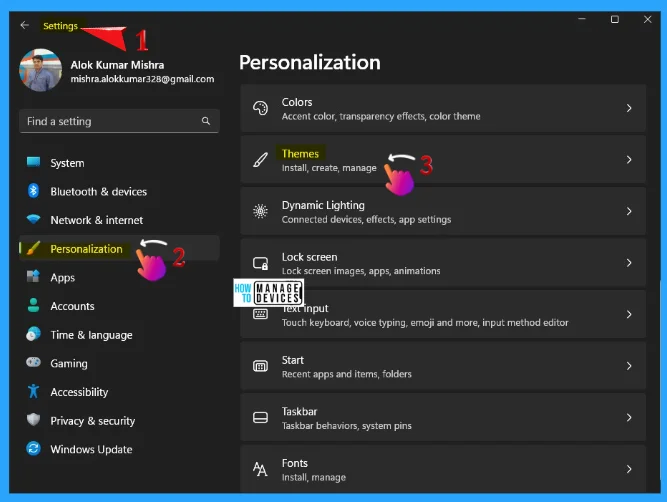The image size is (667, 502).
Task: Click the Windows Update refresh icon
Action: click(33, 448)
